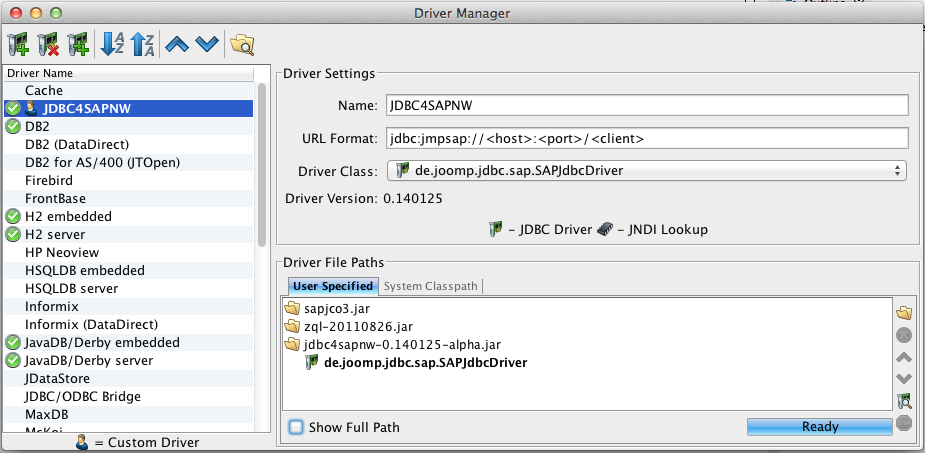Click green check icon beside DB2
Viewport: 925px width, 453px height.
(x=13, y=126)
